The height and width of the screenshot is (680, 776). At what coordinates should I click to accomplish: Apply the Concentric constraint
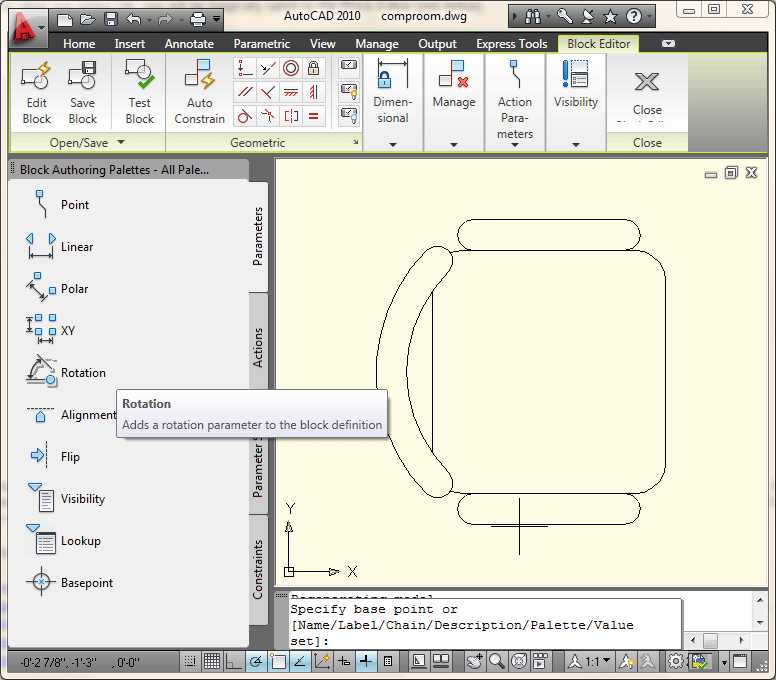tap(291, 68)
